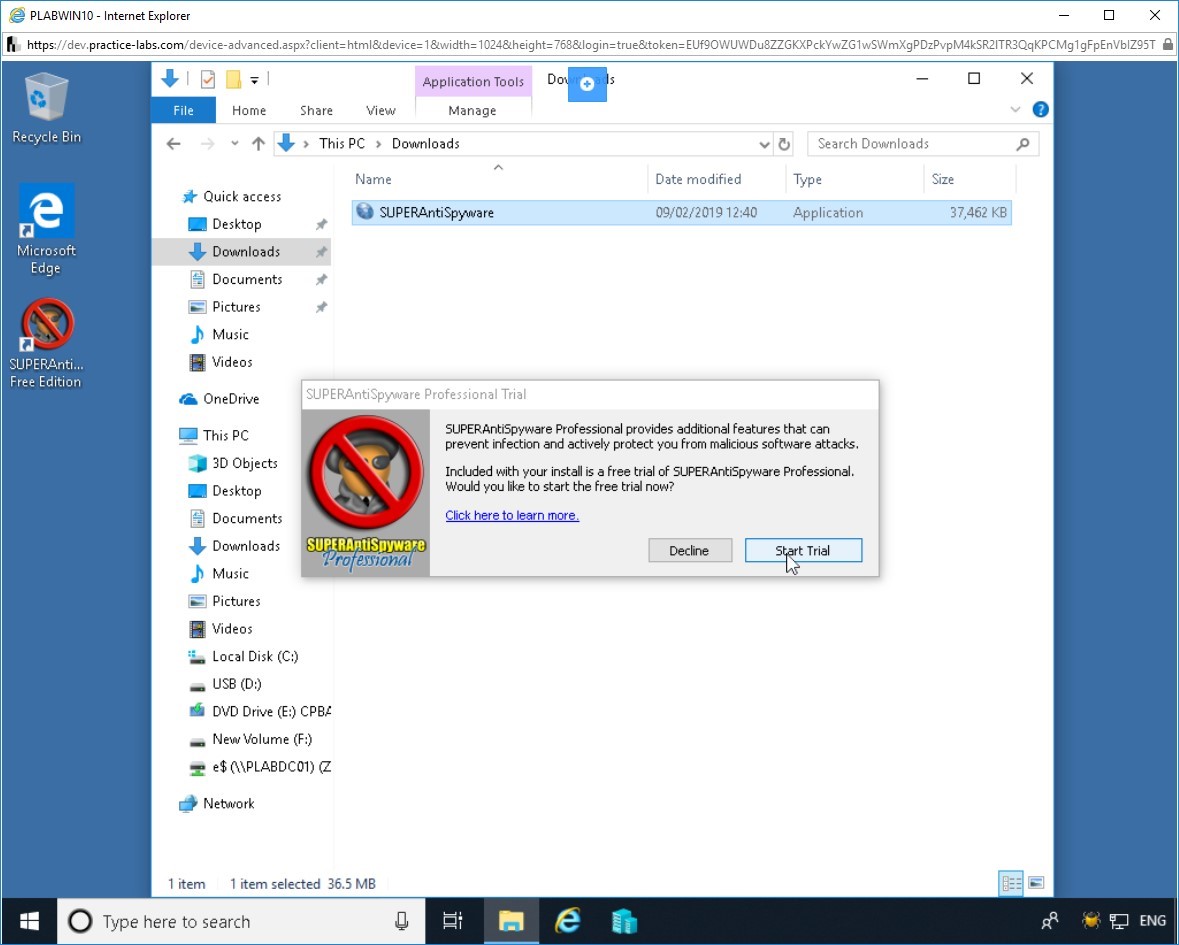Click the chevron after This PC in breadcrumb
The height and width of the screenshot is (945, 1179).
(378, 144)
